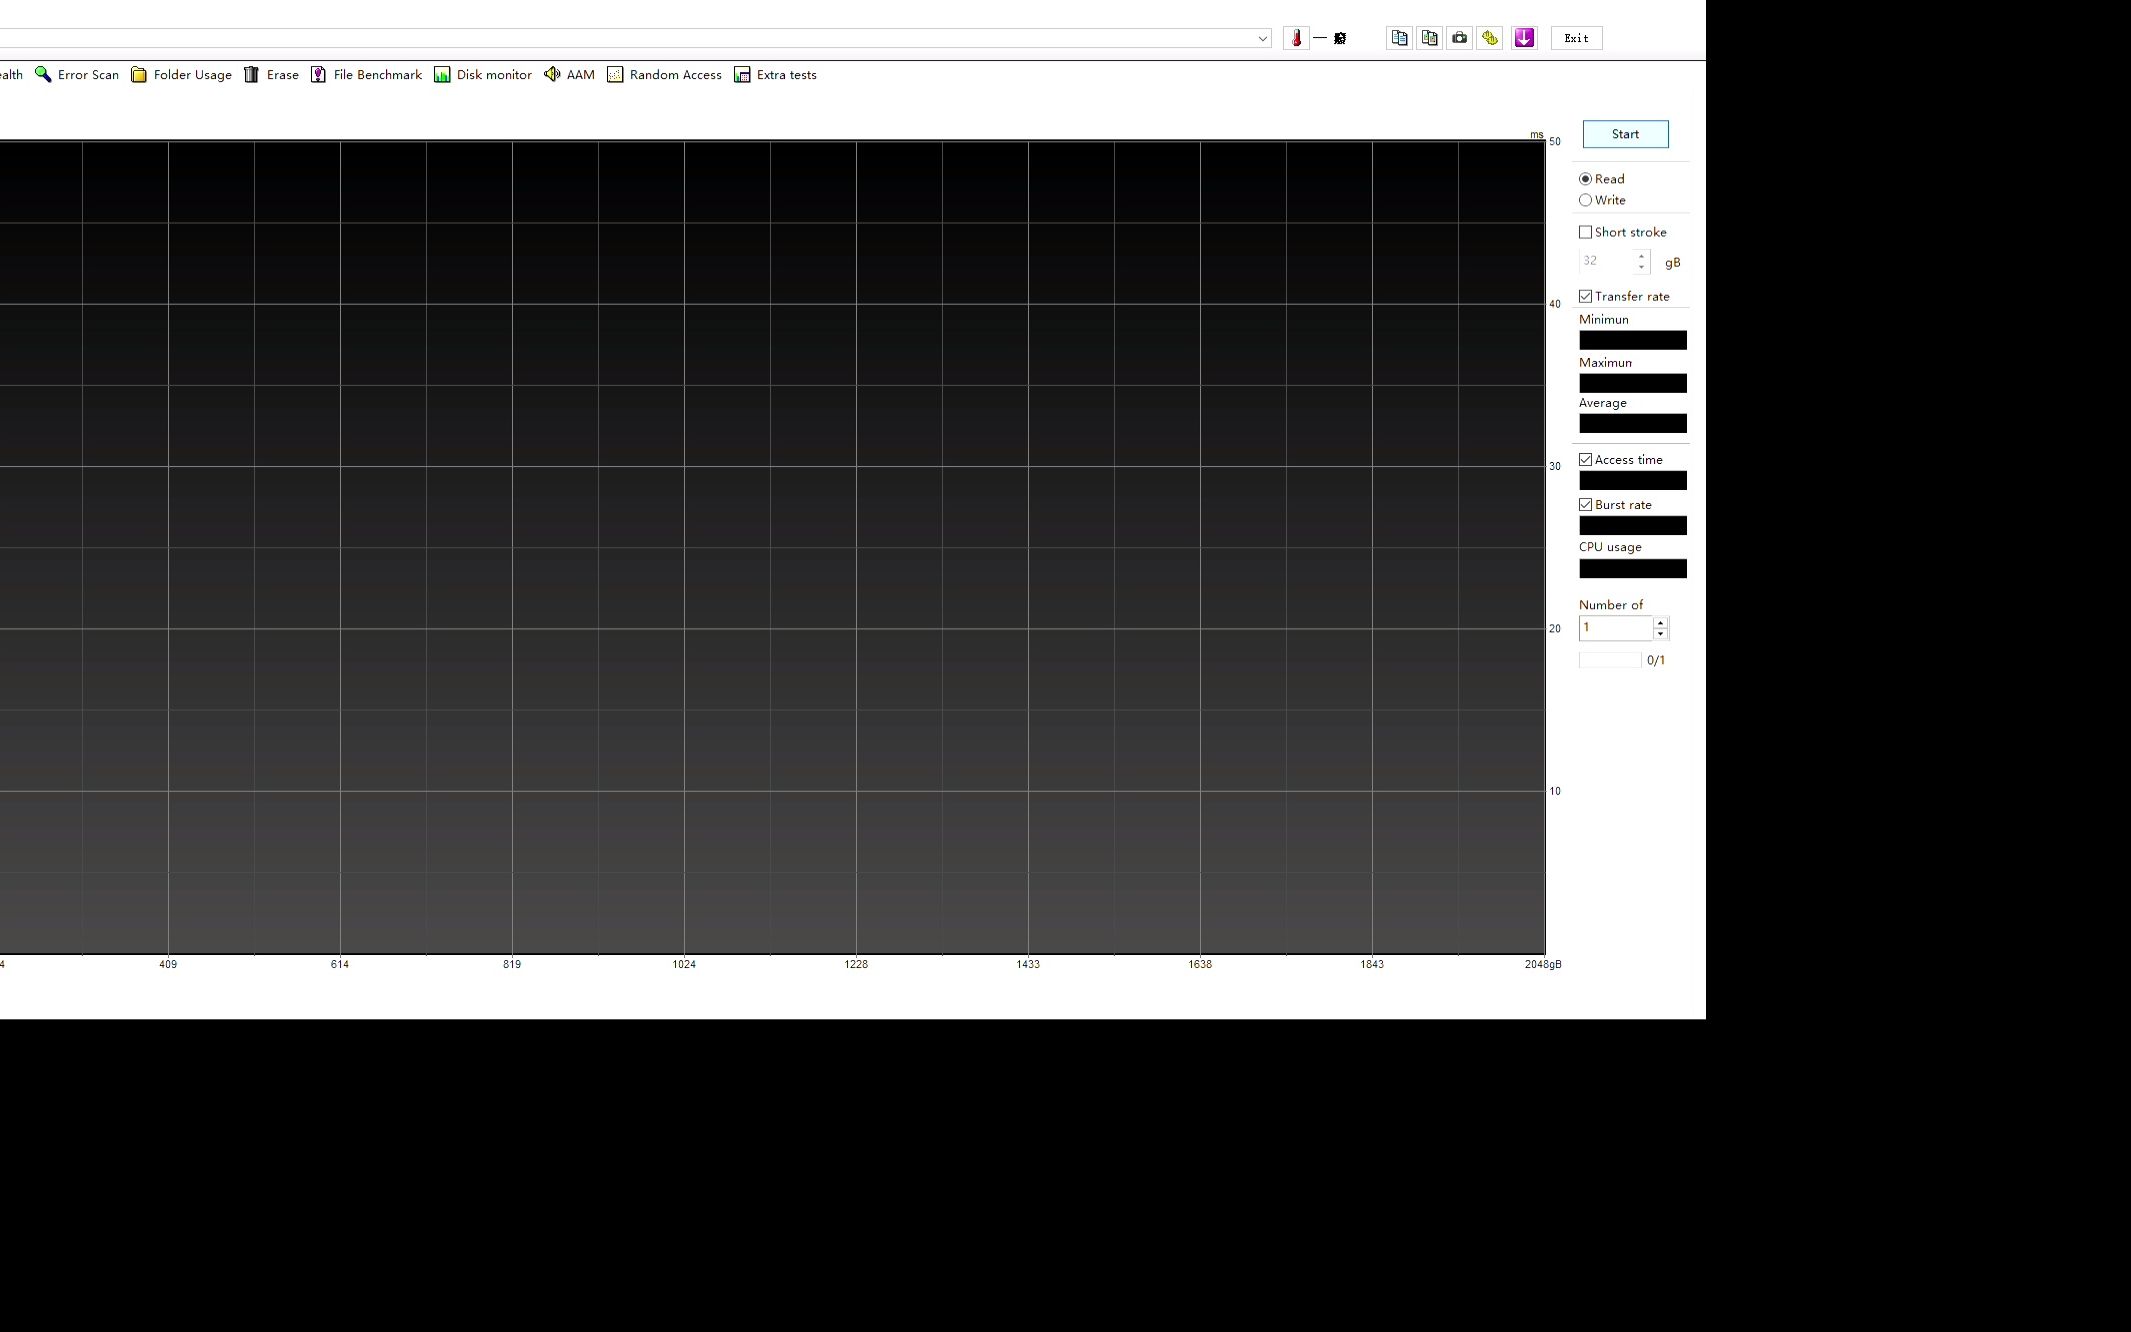Open the Extra tests tab

click(775, 75)
